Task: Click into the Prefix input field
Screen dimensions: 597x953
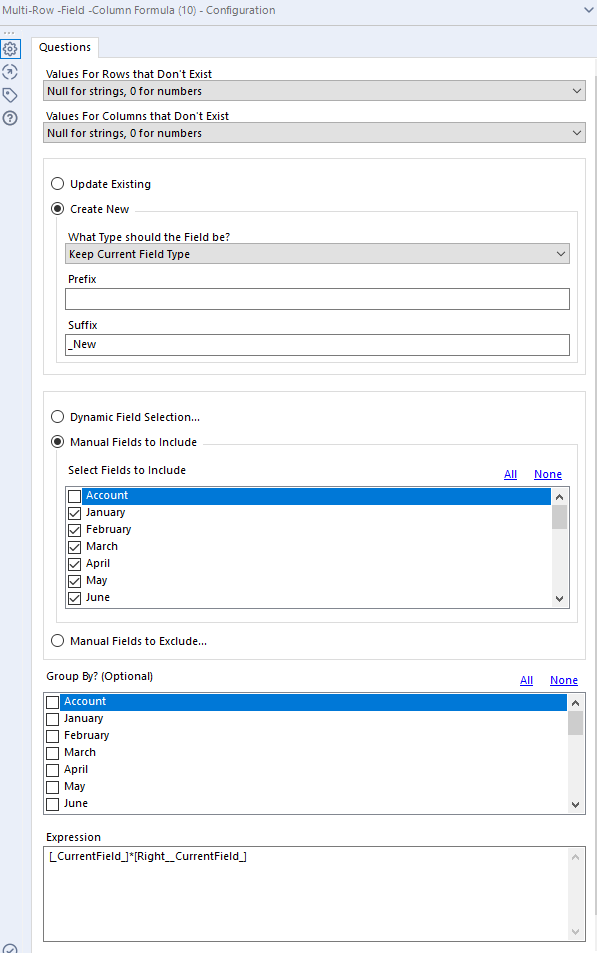Action: coord(317,299)
